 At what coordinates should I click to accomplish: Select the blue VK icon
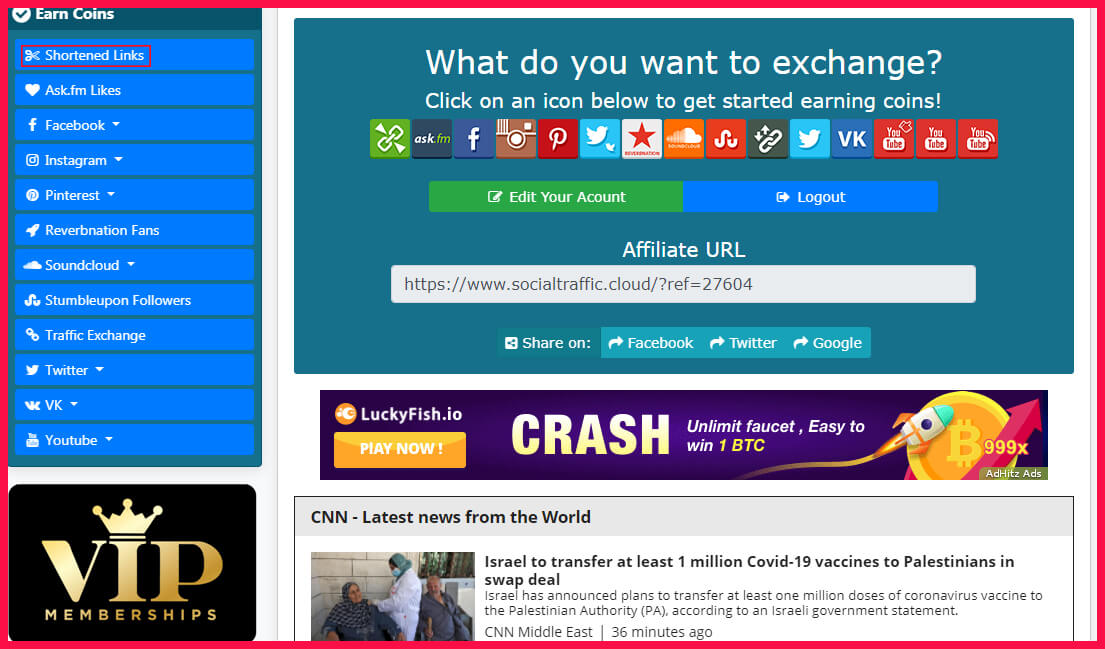(851, 139)
